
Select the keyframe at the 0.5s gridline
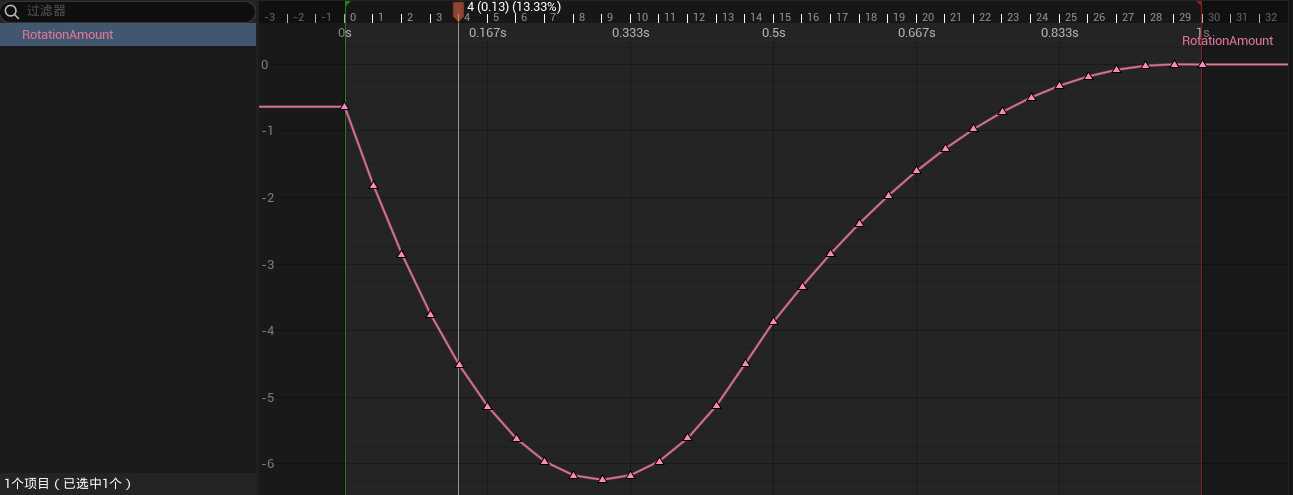773,321
